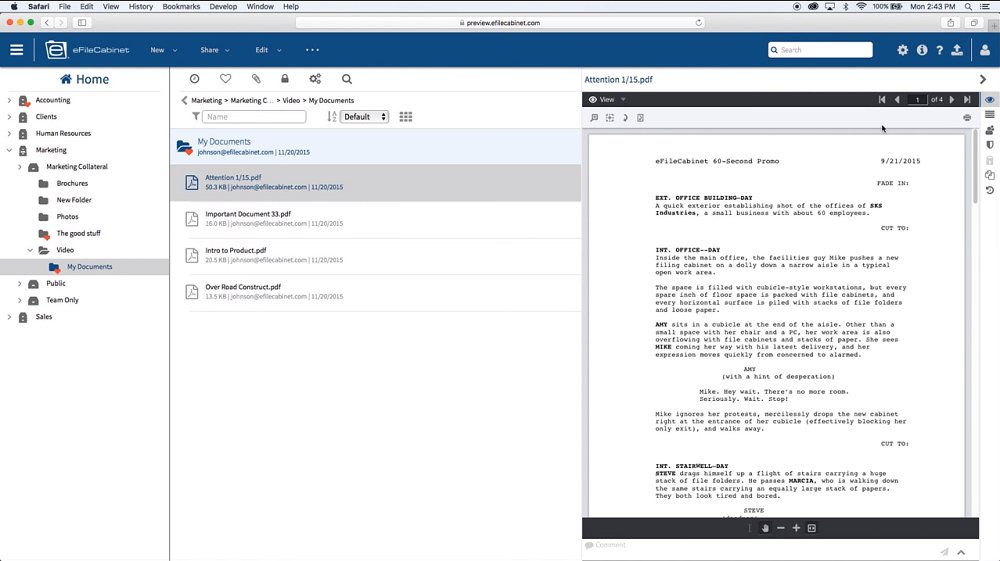Go to next page in viewer
This screenshot has width=1000, height=561.
tap(952, 100)
